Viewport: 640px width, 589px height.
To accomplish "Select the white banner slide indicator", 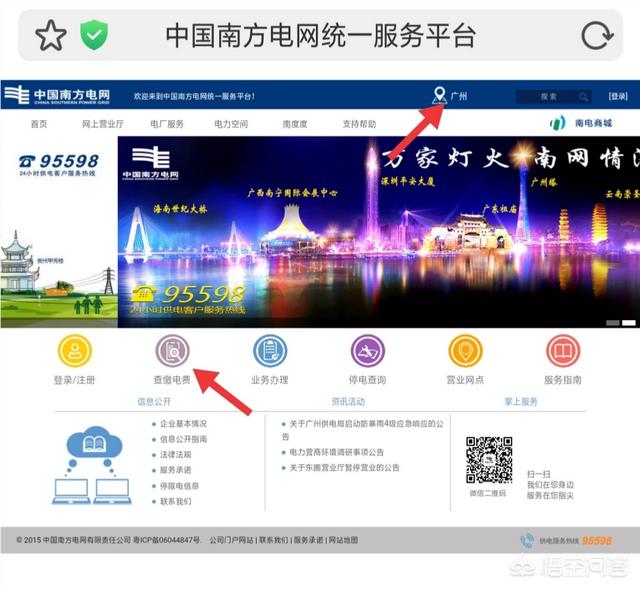I will click(x=629, y=323).
